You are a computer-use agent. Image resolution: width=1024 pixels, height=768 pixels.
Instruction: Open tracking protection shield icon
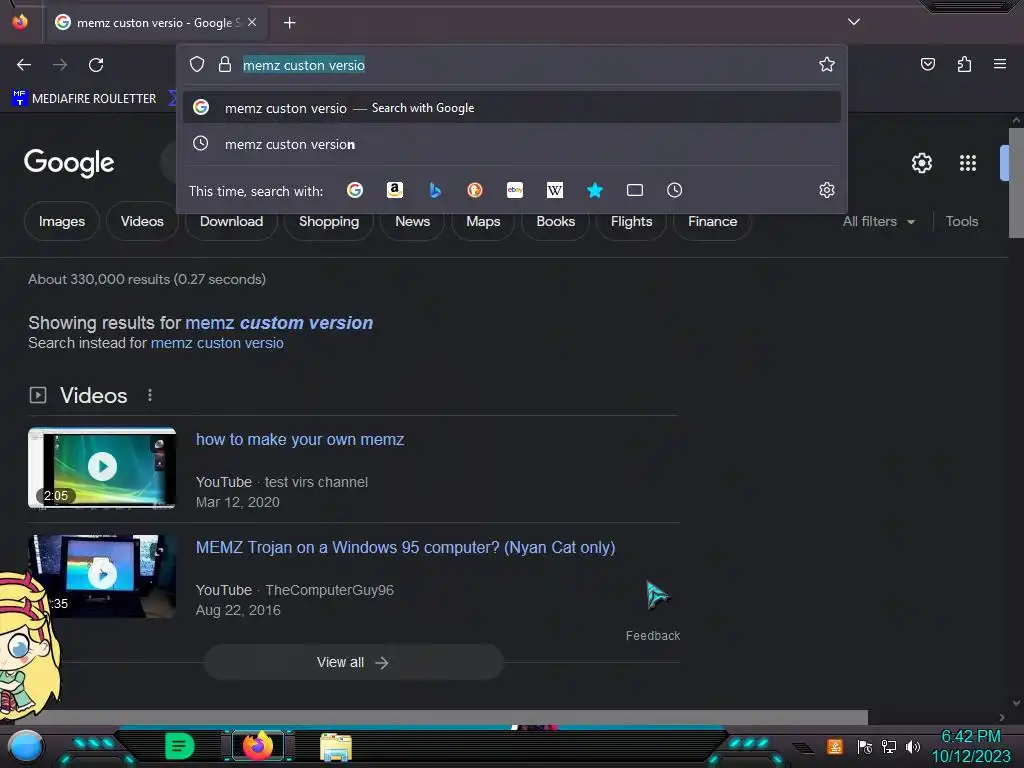(197, 64)
